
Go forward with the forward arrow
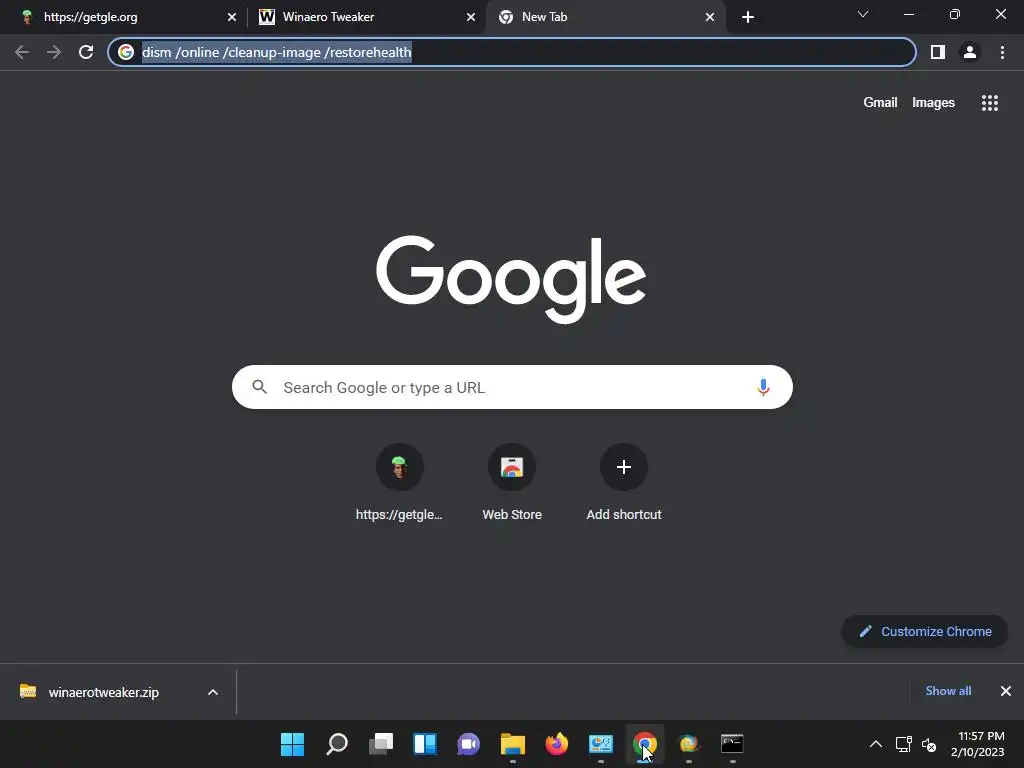click(54, 52)
